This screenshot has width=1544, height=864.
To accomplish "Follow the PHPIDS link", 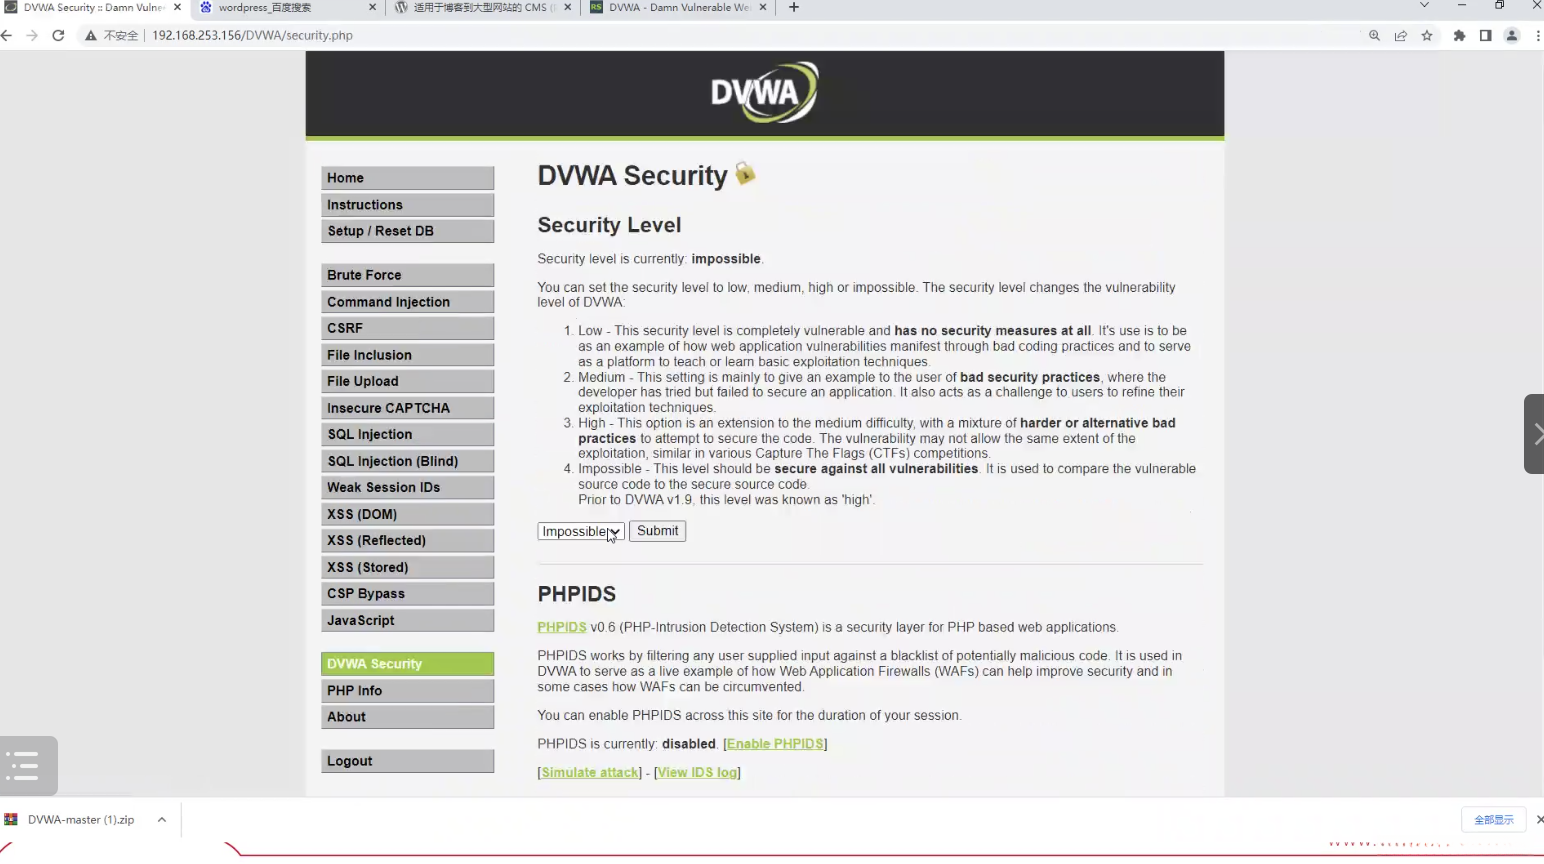I will click(x=562, y=627).
